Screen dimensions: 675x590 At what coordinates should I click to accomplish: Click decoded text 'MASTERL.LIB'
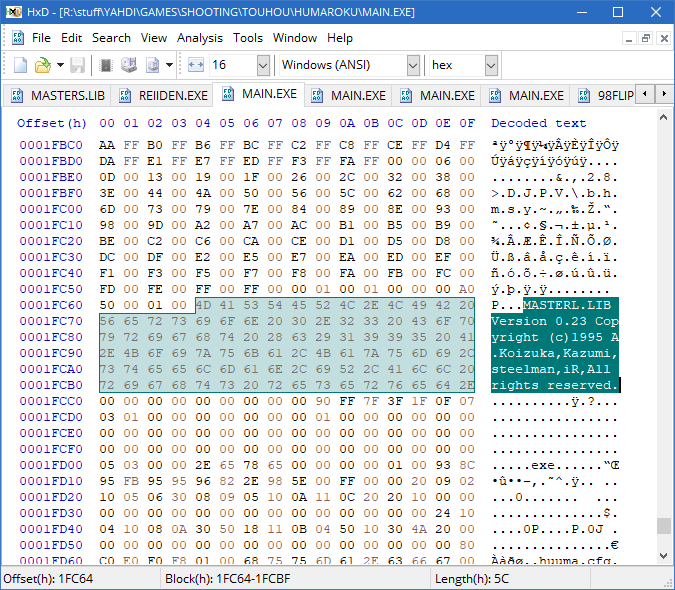pyautogui.click(x=567, y=305)
